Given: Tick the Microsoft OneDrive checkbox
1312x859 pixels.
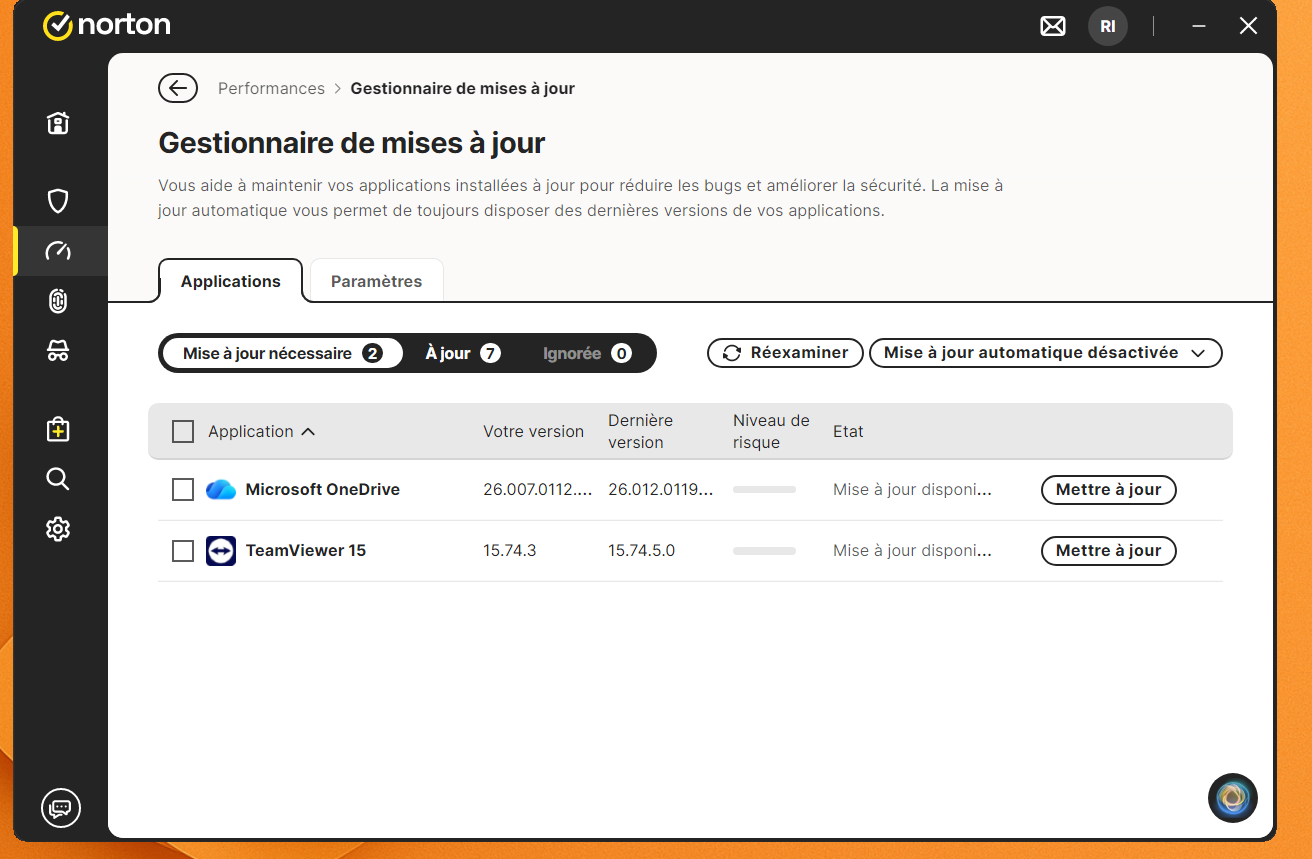Looking at the screenshot, I should click(x=183, y=490).
